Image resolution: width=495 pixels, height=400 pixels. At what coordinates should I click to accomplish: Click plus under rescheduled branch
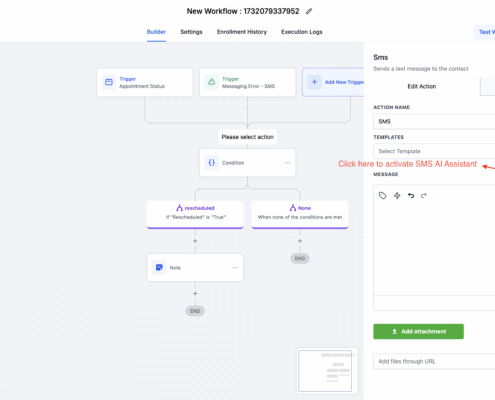[x=195, y=241]
